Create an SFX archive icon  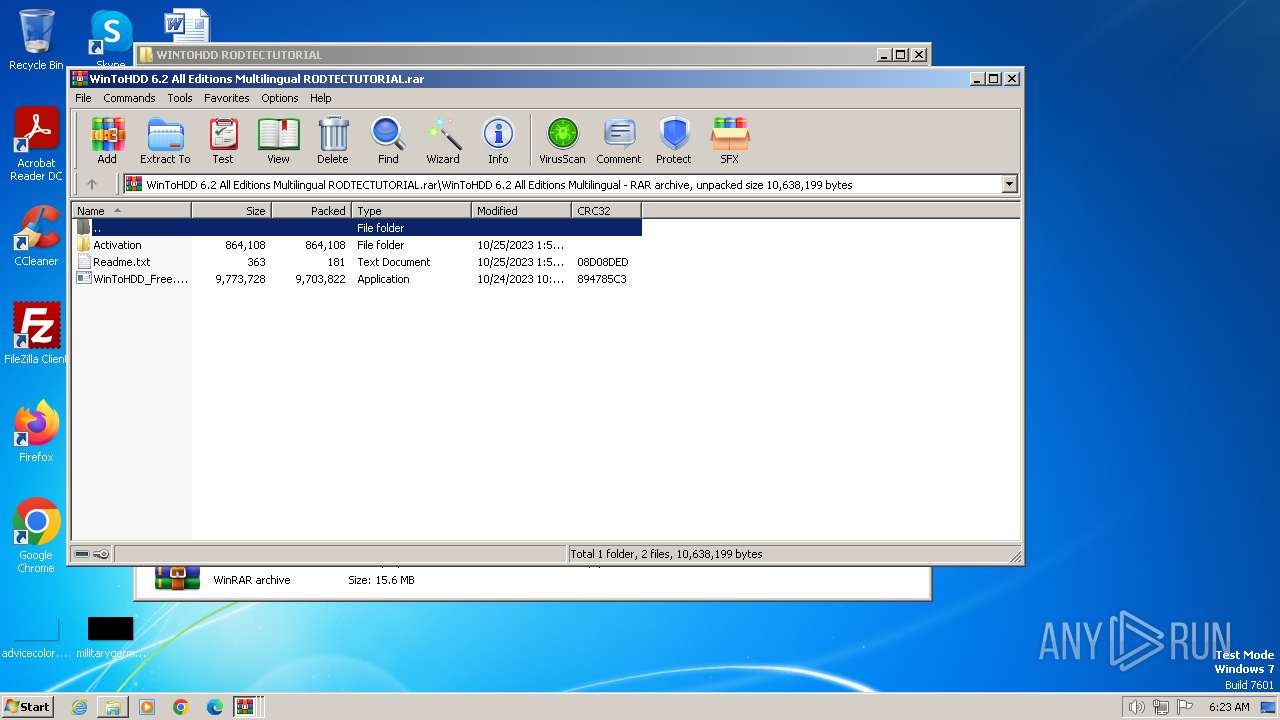(730, 140)
